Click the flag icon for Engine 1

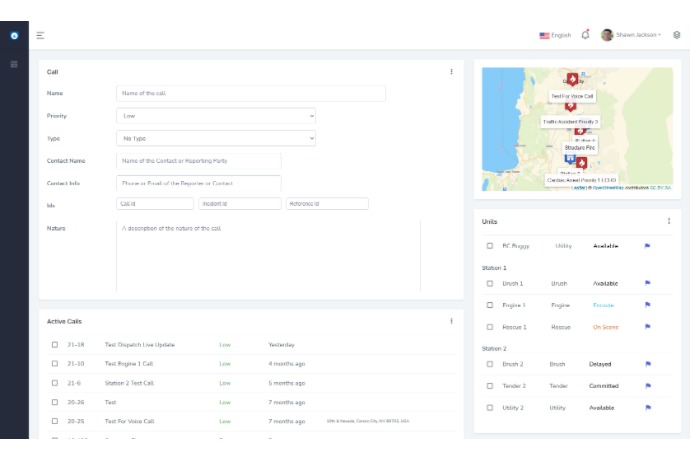647,305
